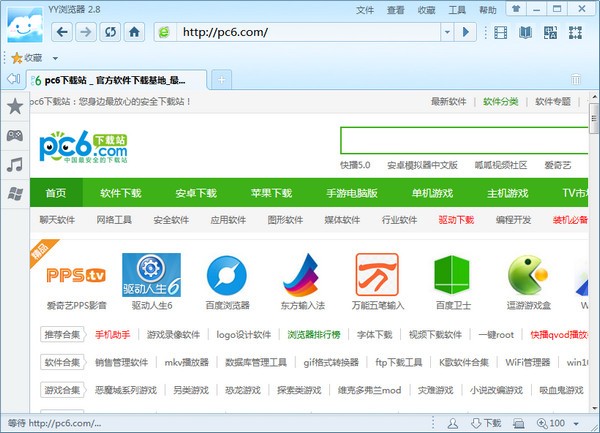Go to 安卓下载 in green nav bar
Screen dimensions: 600x433
(196, 192)
